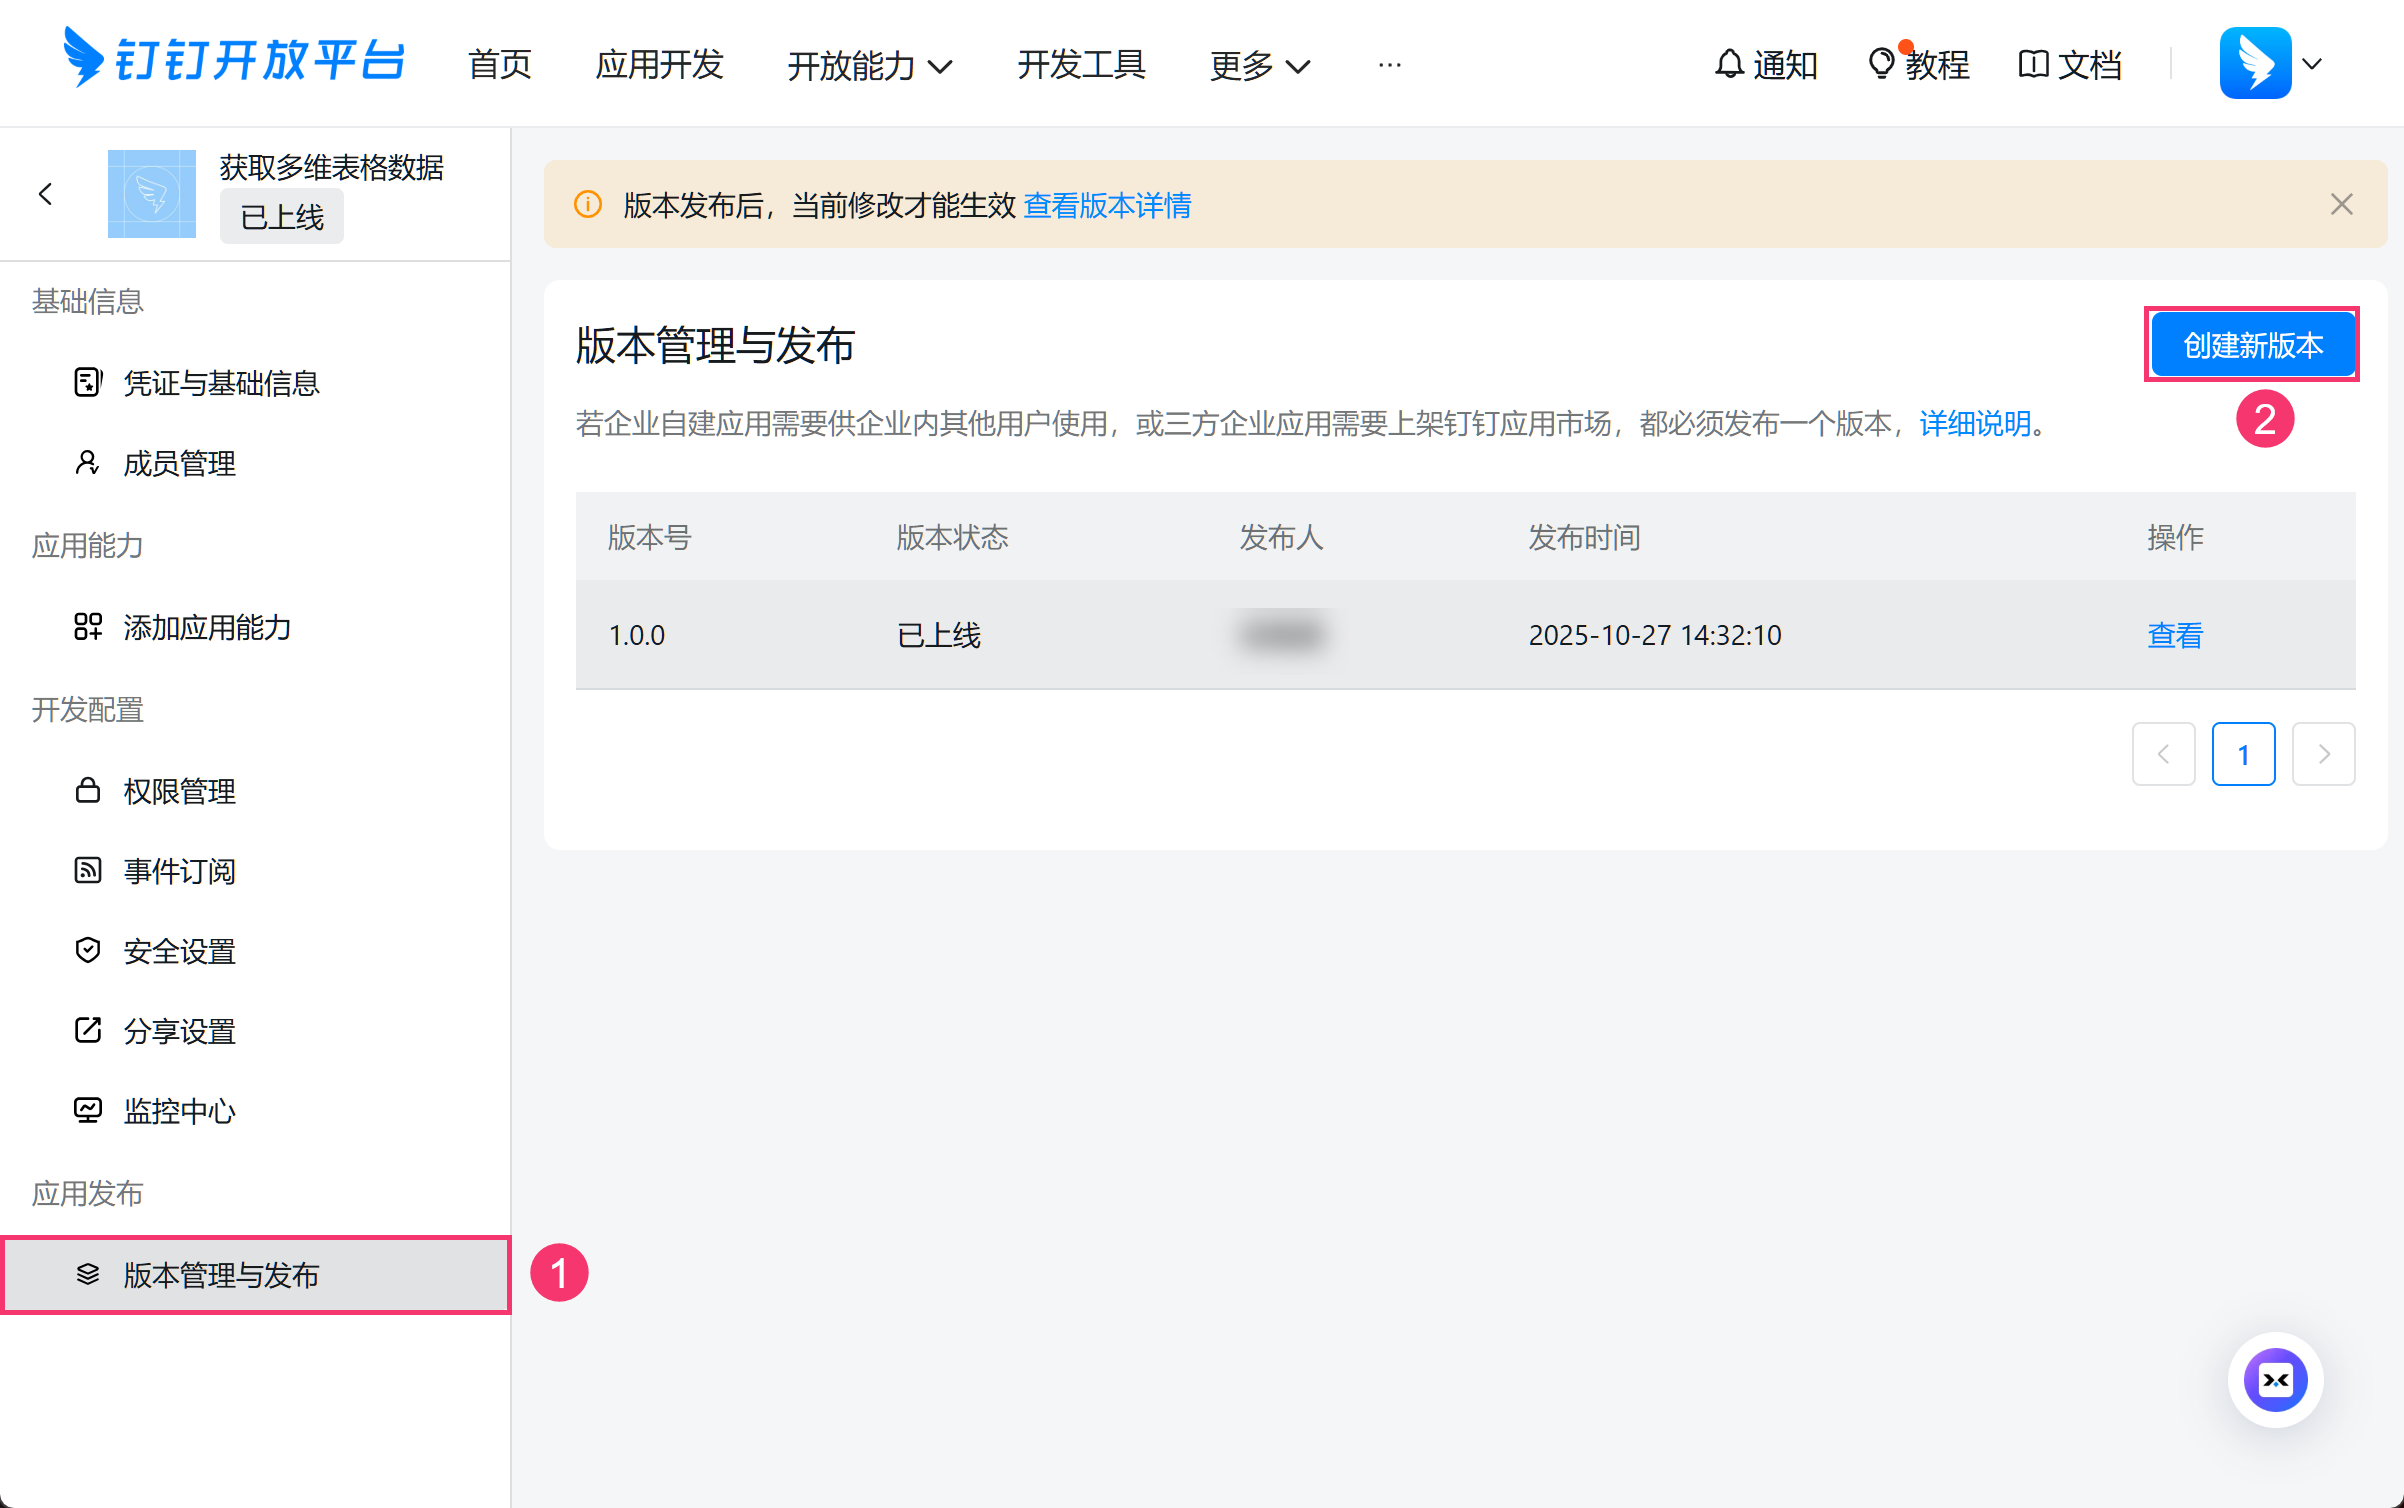Click 查看 for version 1.0.0
Image resolution: width=2404 pixels, height=1508 pixels.
(x=2175, y=635)
